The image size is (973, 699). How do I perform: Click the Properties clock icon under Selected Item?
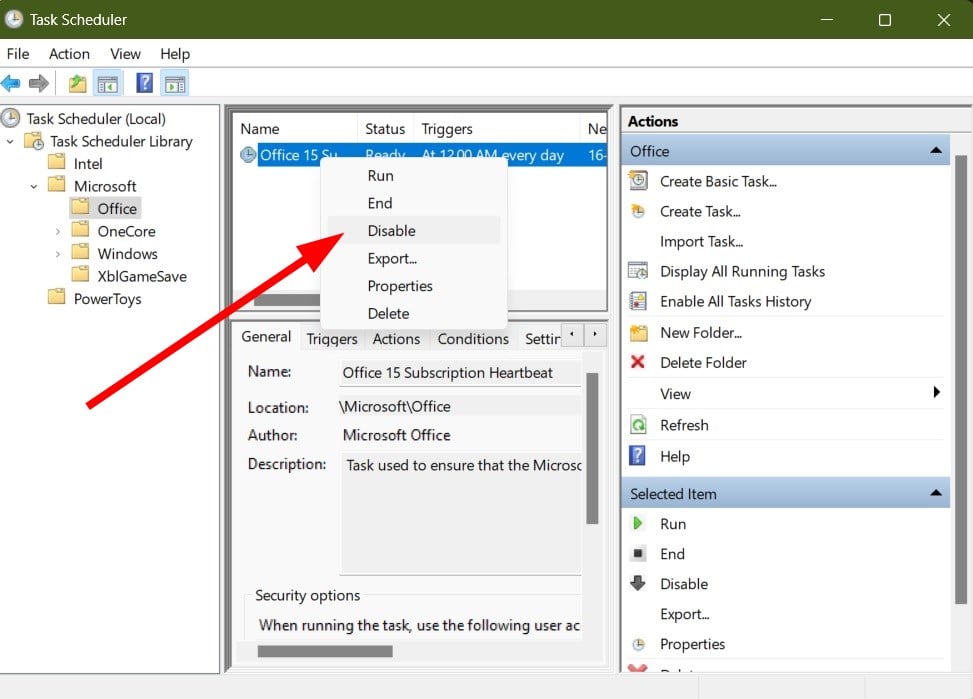638,644
